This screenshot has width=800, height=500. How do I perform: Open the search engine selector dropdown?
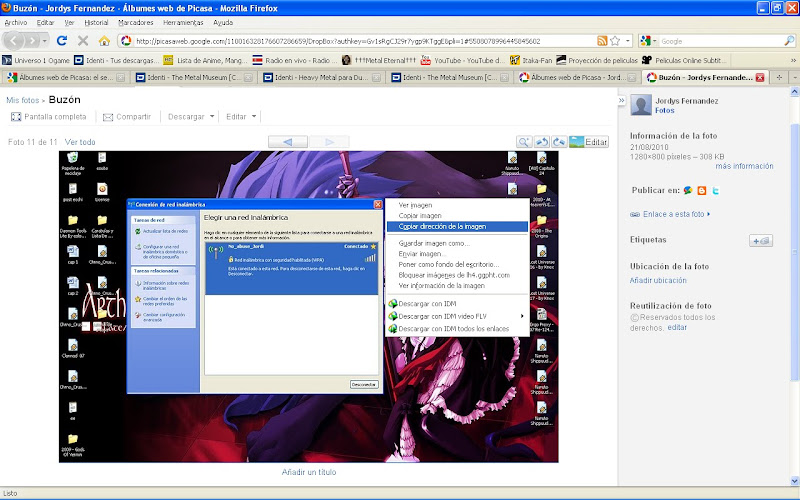pyautogui.click(x=648, y=41)
